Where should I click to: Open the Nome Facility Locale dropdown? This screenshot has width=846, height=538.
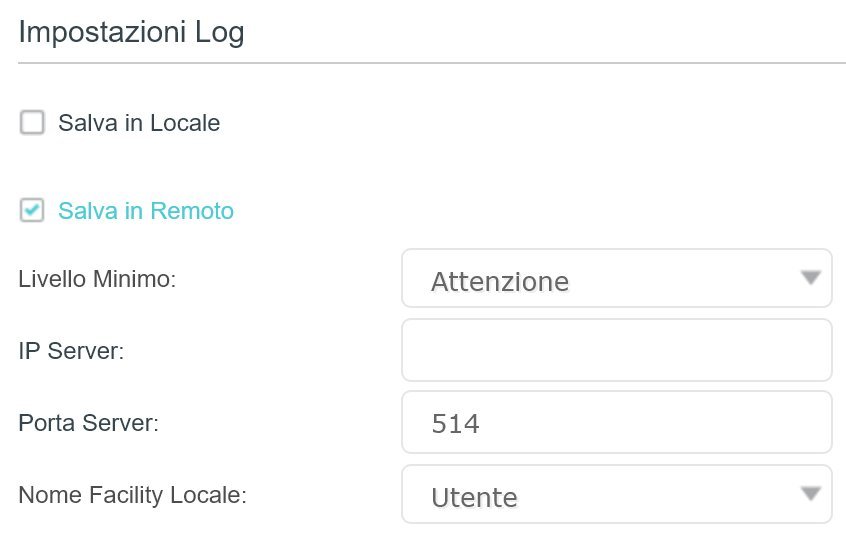[616, 494]
